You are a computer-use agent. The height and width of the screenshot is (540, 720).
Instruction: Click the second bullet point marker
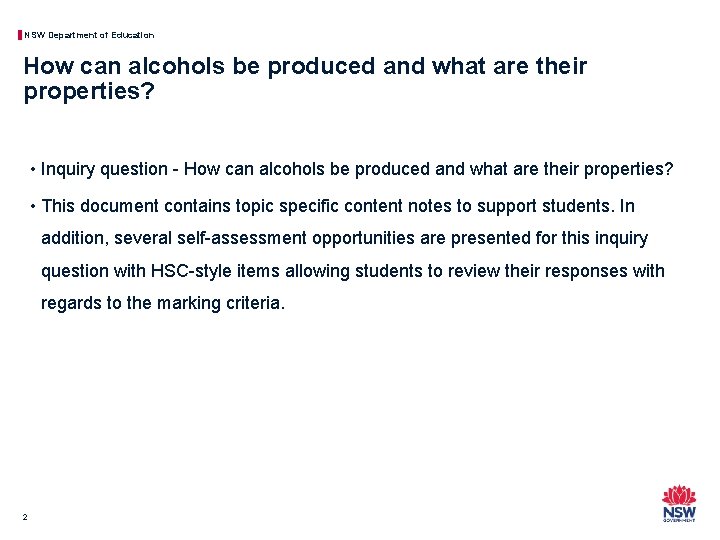(x=33, y=207)
